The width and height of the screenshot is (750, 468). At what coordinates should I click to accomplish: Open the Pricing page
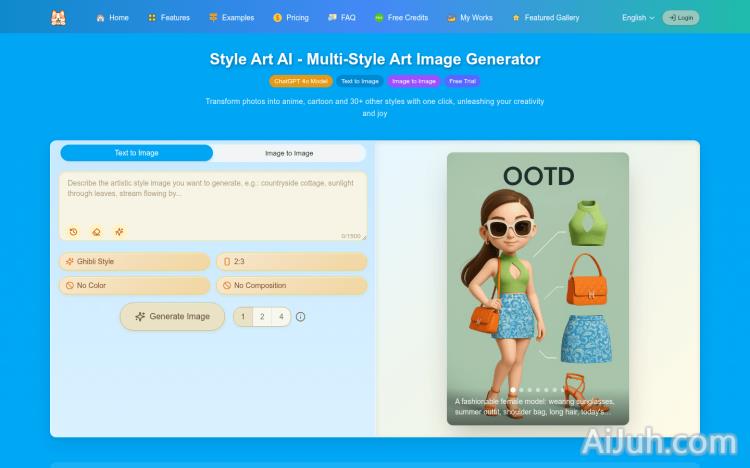[291, 18]
